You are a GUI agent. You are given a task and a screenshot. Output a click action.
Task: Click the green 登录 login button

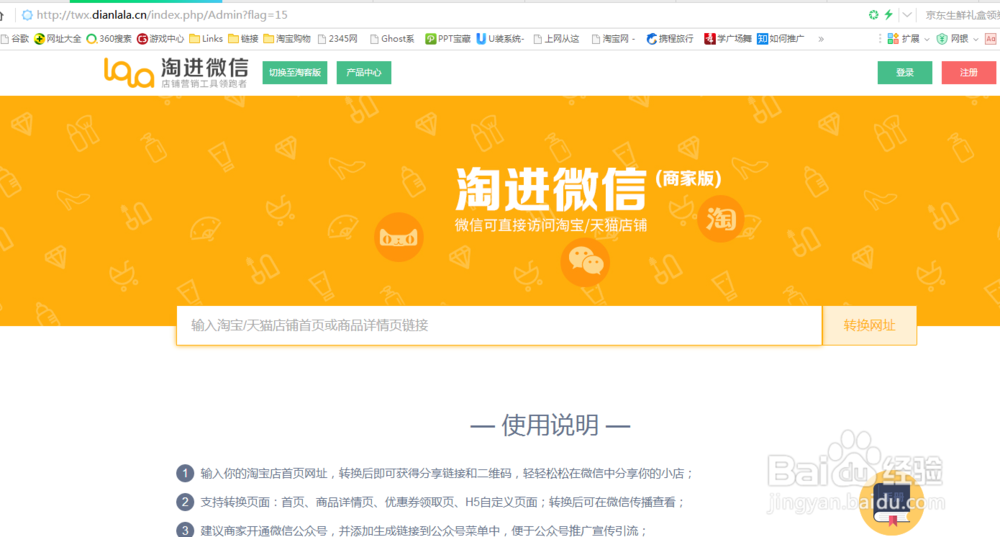click(904, 73)
